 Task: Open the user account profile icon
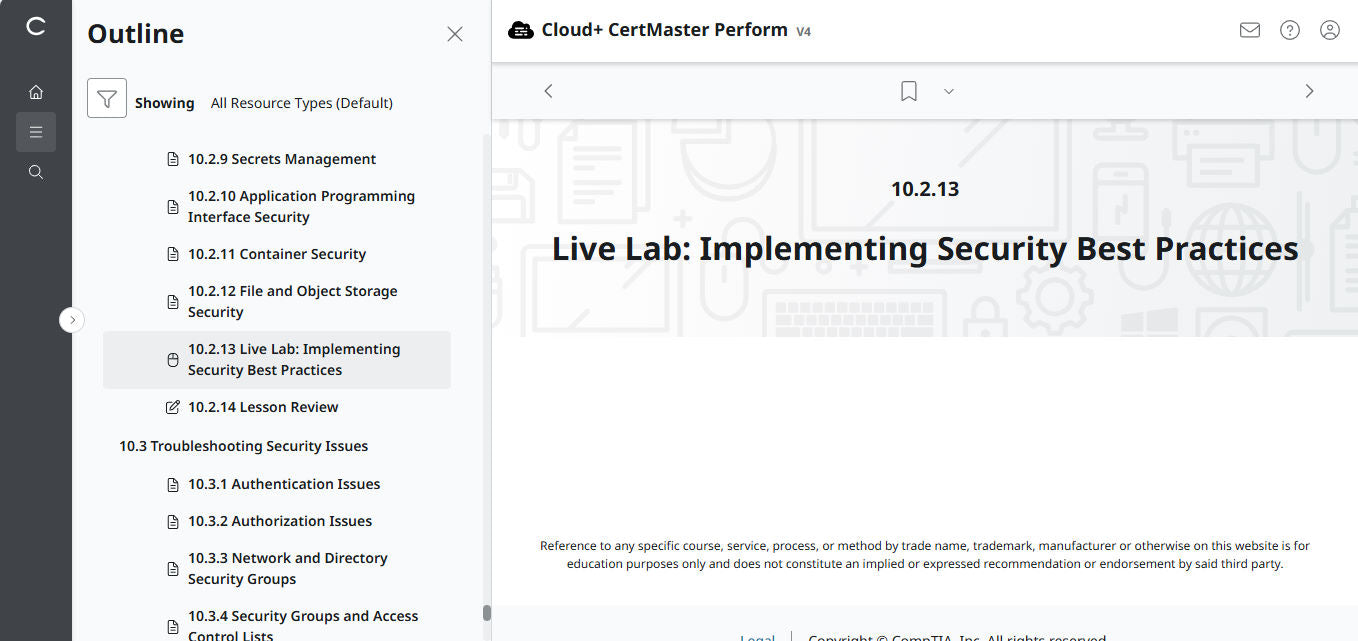tap(1329, 30)
